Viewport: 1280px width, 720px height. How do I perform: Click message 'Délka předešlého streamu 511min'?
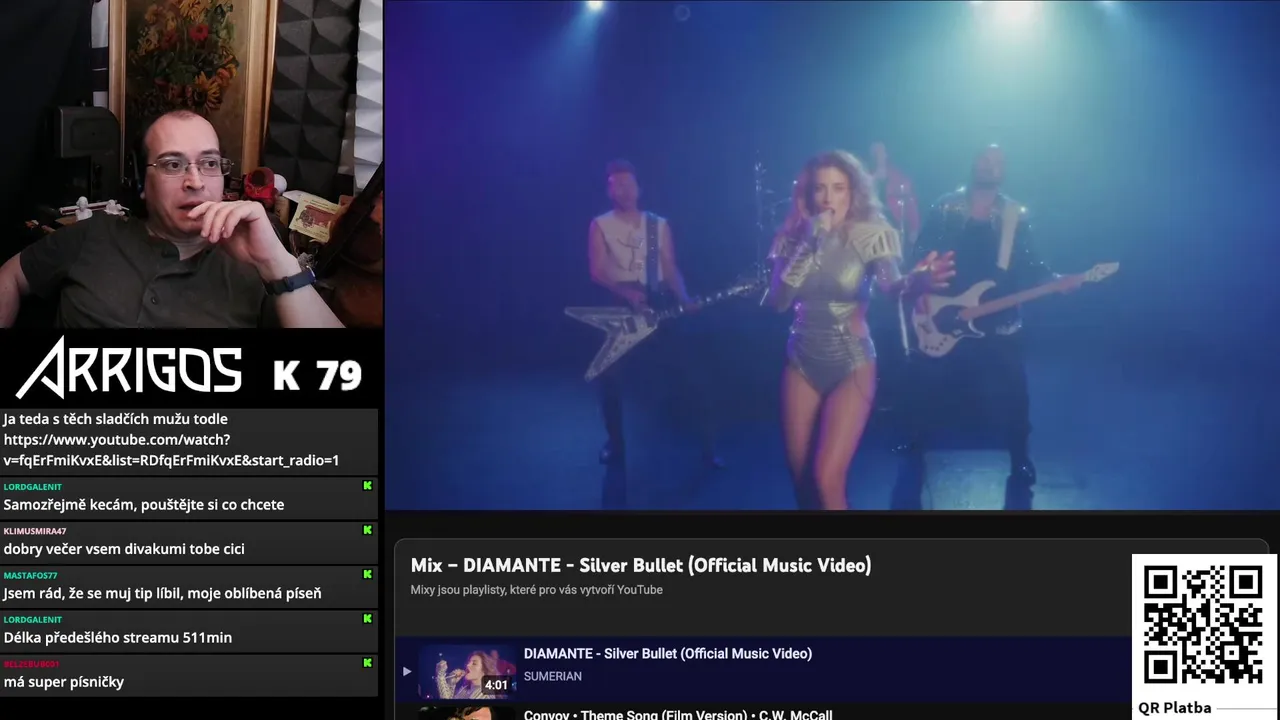pyautogui.click(x=118, y=637)
